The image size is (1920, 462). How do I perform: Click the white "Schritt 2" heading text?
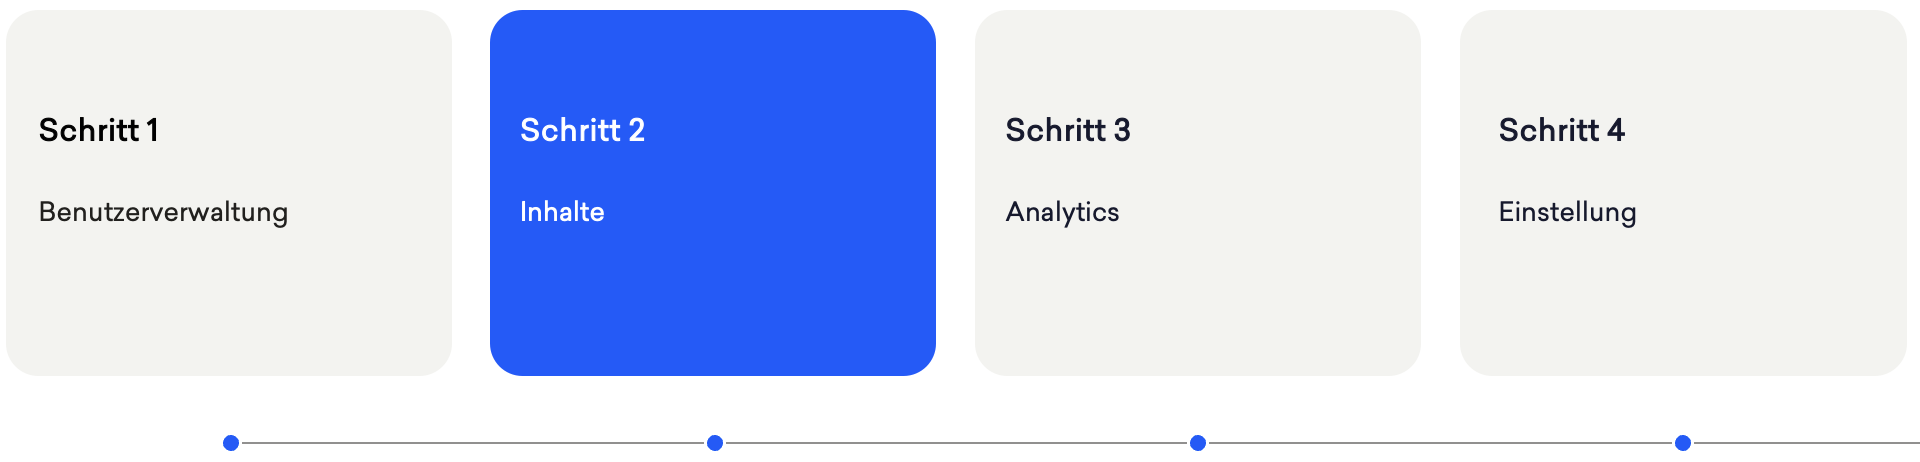point(582,130)
